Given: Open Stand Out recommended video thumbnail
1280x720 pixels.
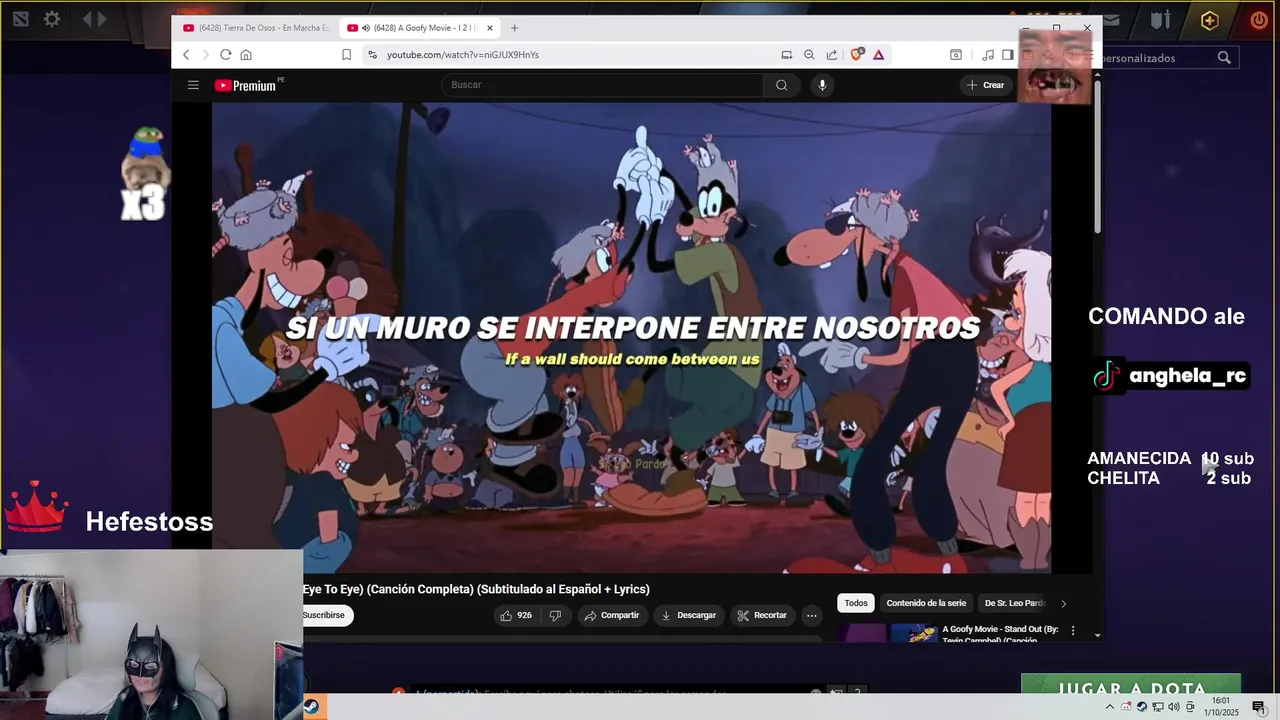Looking at the screenshot, I should 889,633.
